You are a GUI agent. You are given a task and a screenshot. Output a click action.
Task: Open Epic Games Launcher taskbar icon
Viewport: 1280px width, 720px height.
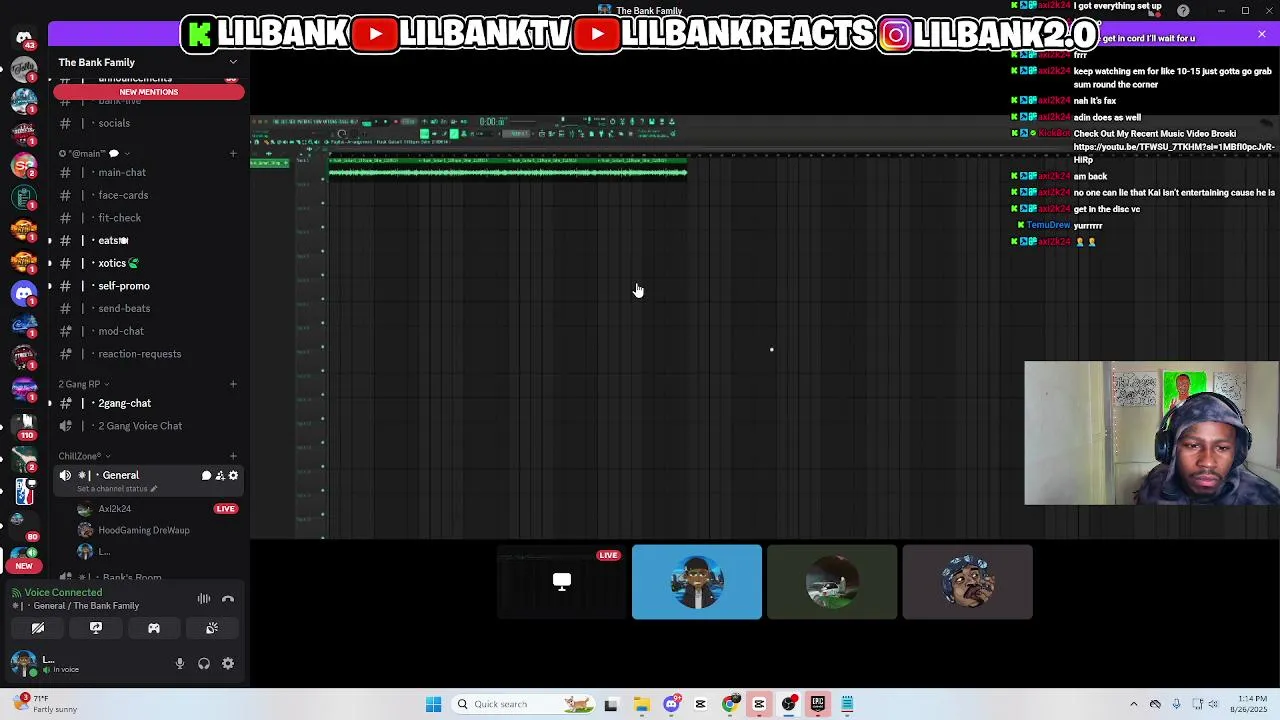tap(818, 704)
